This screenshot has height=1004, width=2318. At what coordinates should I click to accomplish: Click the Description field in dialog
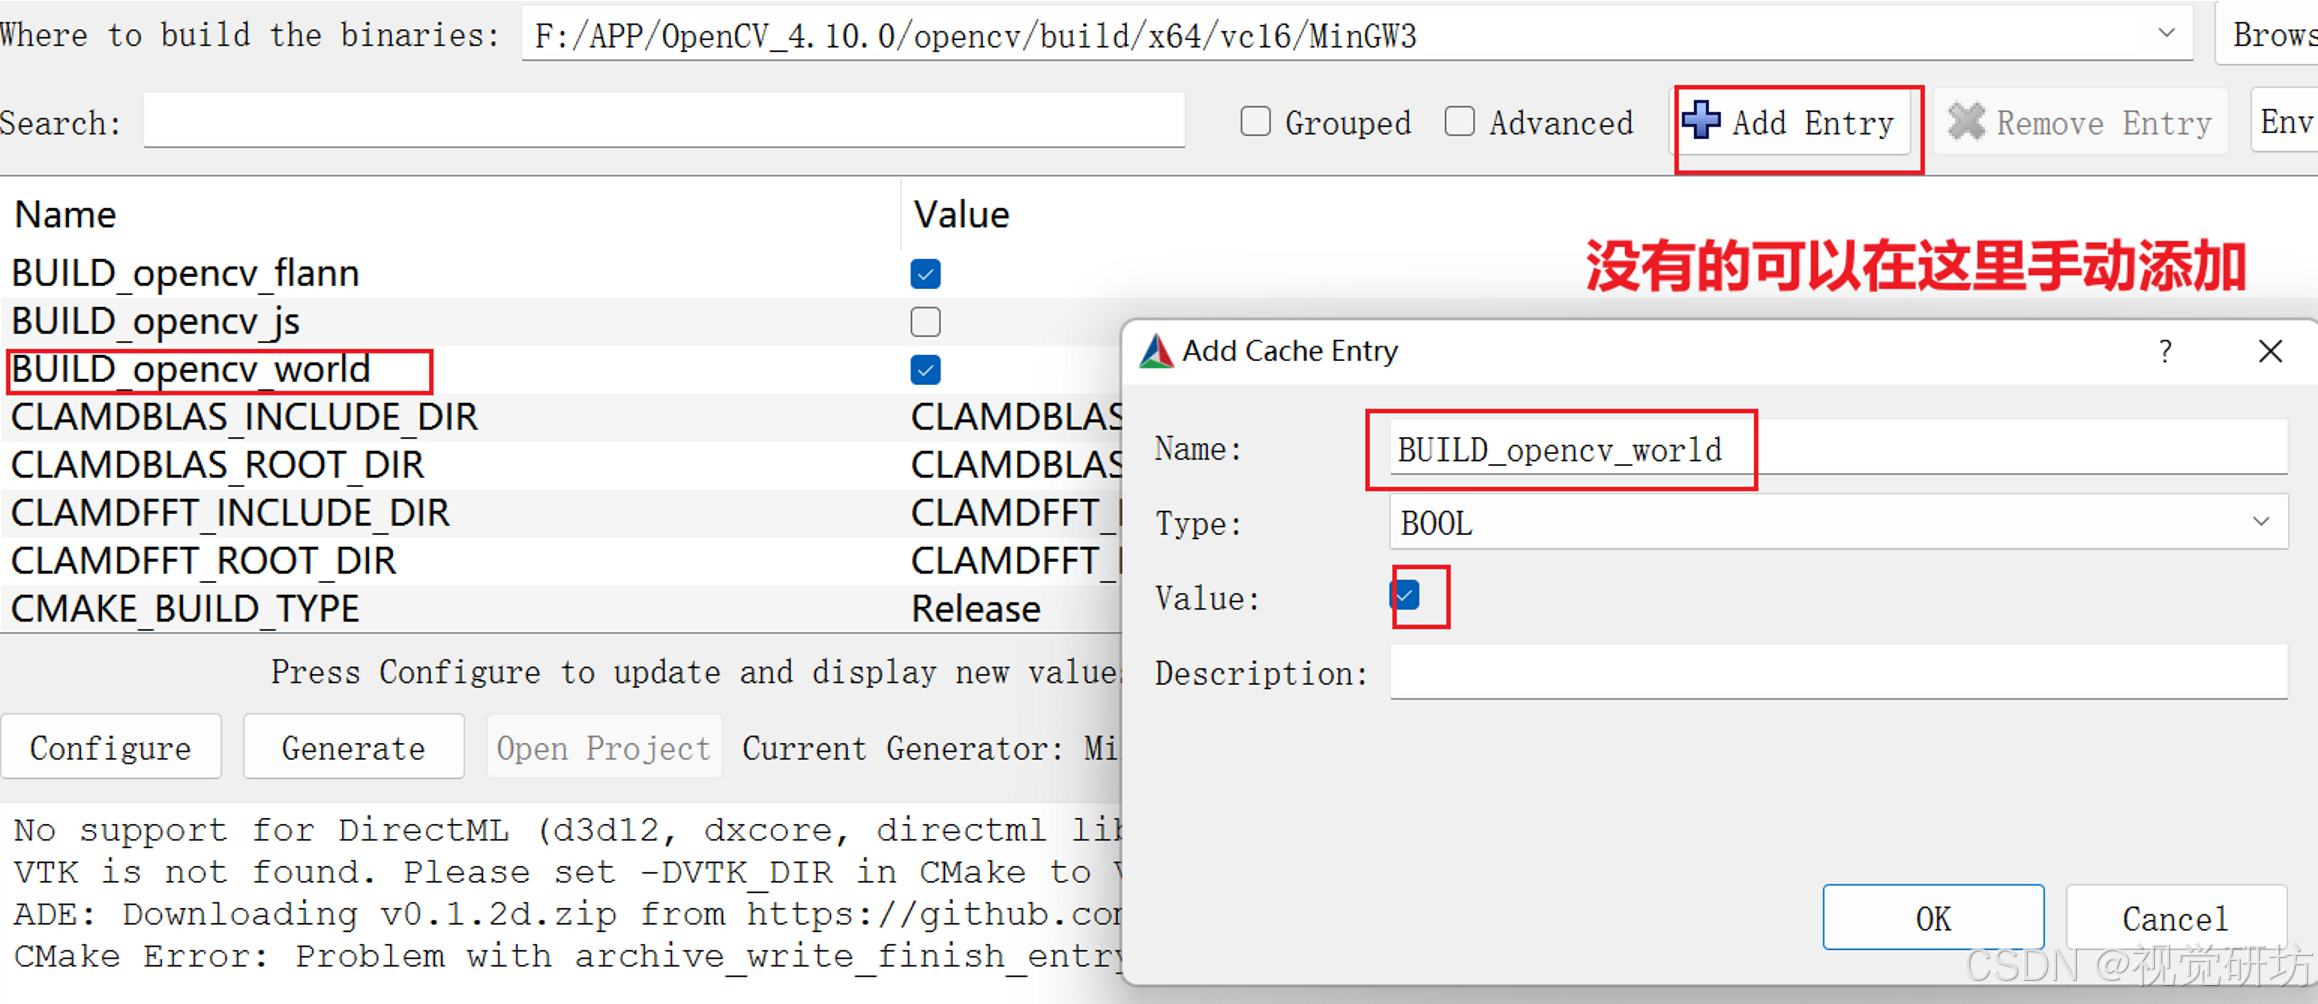(x=1837, y=672)
